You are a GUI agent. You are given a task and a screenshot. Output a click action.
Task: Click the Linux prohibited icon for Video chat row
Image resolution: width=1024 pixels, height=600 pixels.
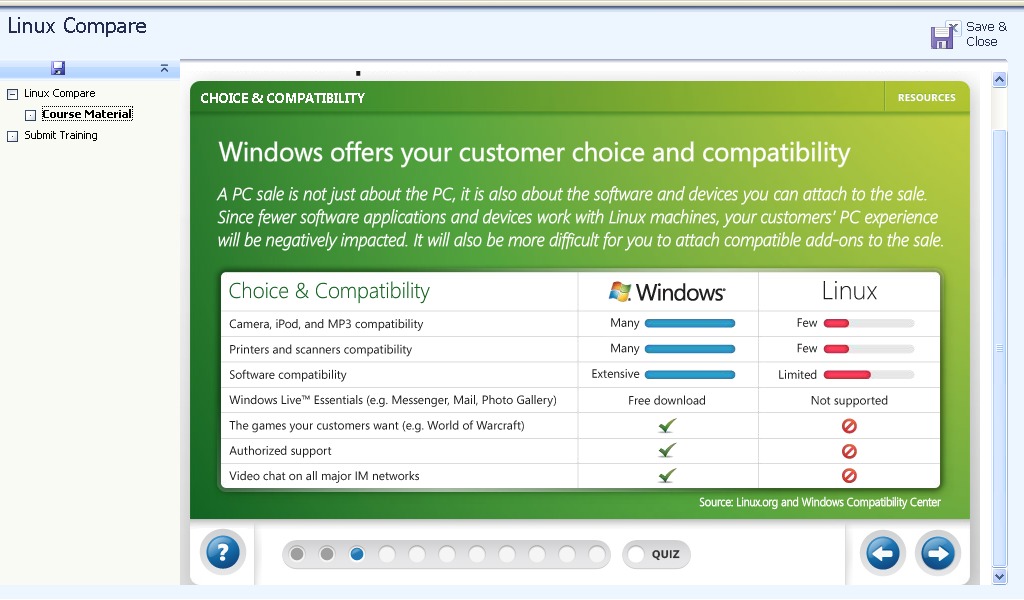click(x=849, y=476)
